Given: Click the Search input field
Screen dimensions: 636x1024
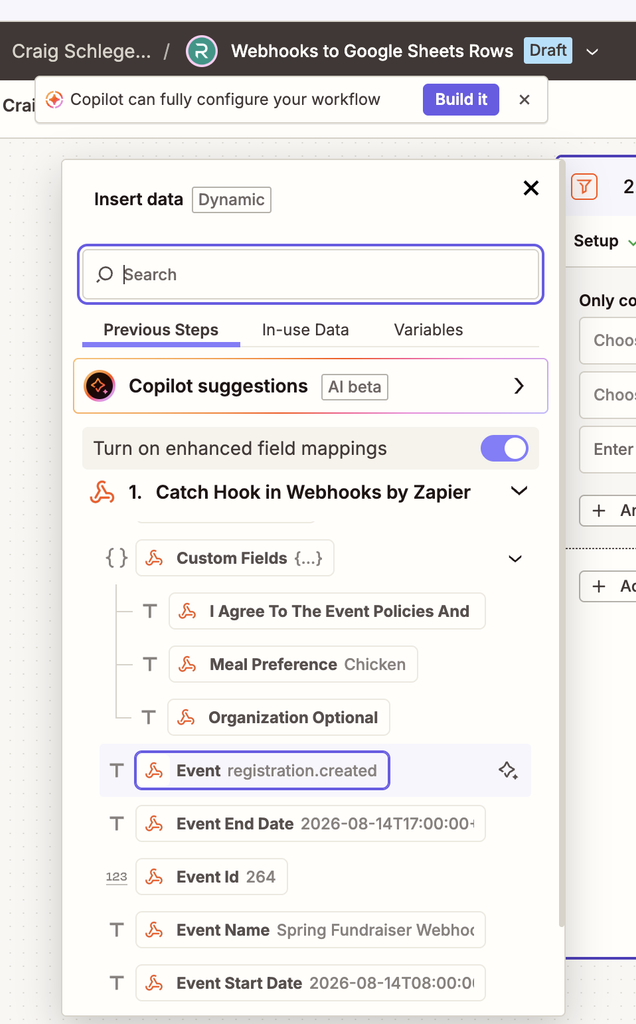Looking at the screenshot, I should click(311, 274).
